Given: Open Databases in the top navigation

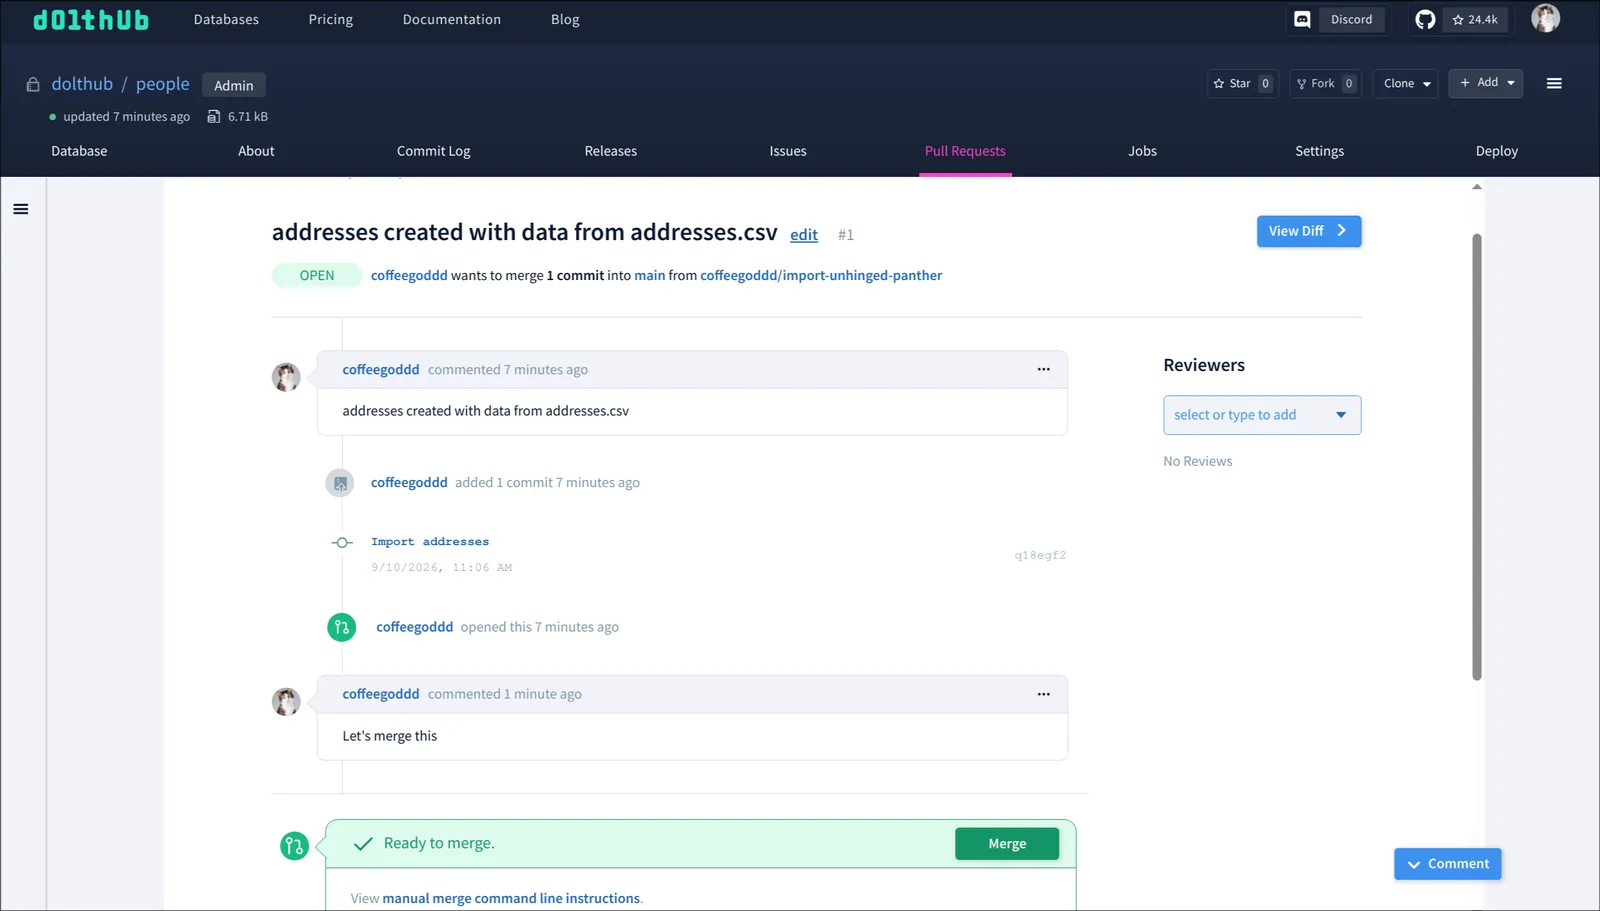Looking at the screenshot, I should point(226,20).
